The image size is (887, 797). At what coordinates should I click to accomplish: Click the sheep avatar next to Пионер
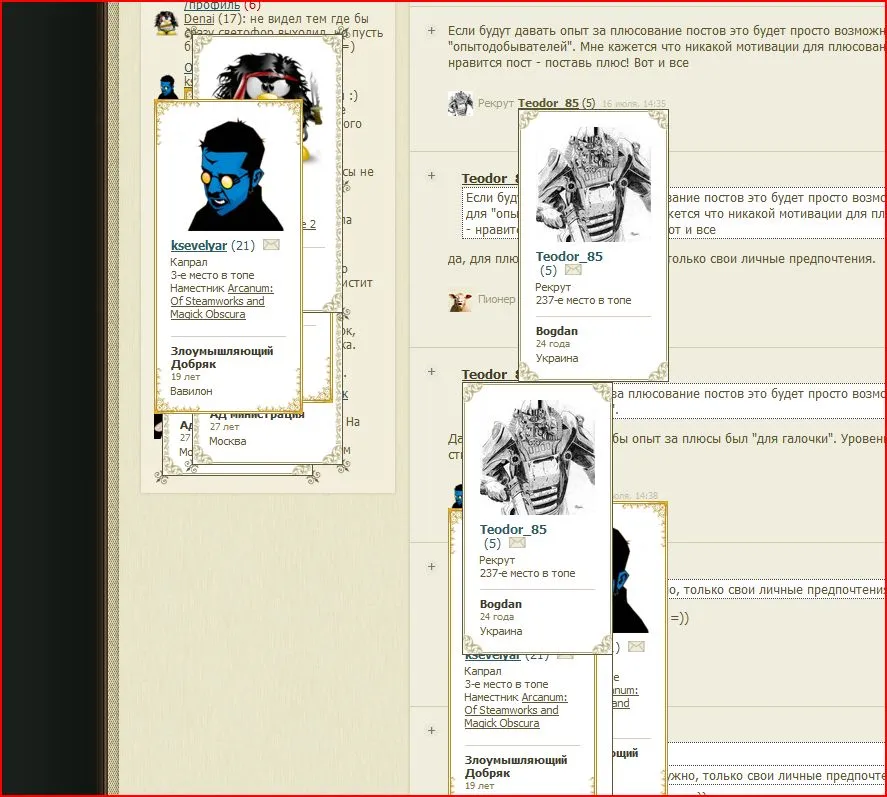460,300
